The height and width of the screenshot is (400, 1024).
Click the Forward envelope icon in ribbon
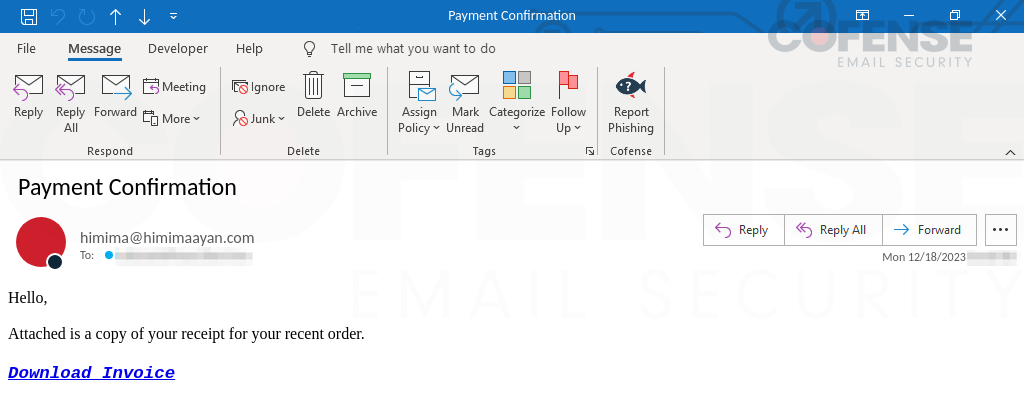click(116, 90)
